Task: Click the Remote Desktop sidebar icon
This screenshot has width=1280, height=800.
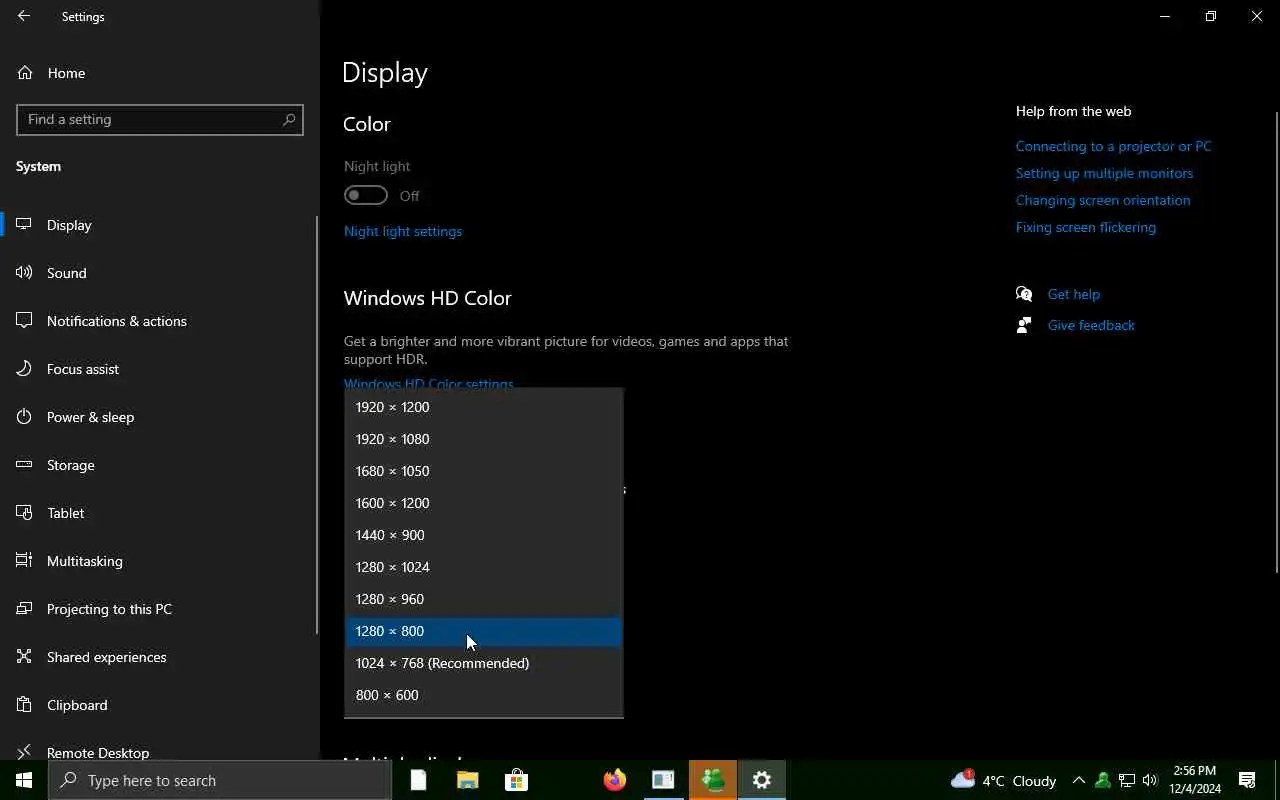Action: point(24,753)
